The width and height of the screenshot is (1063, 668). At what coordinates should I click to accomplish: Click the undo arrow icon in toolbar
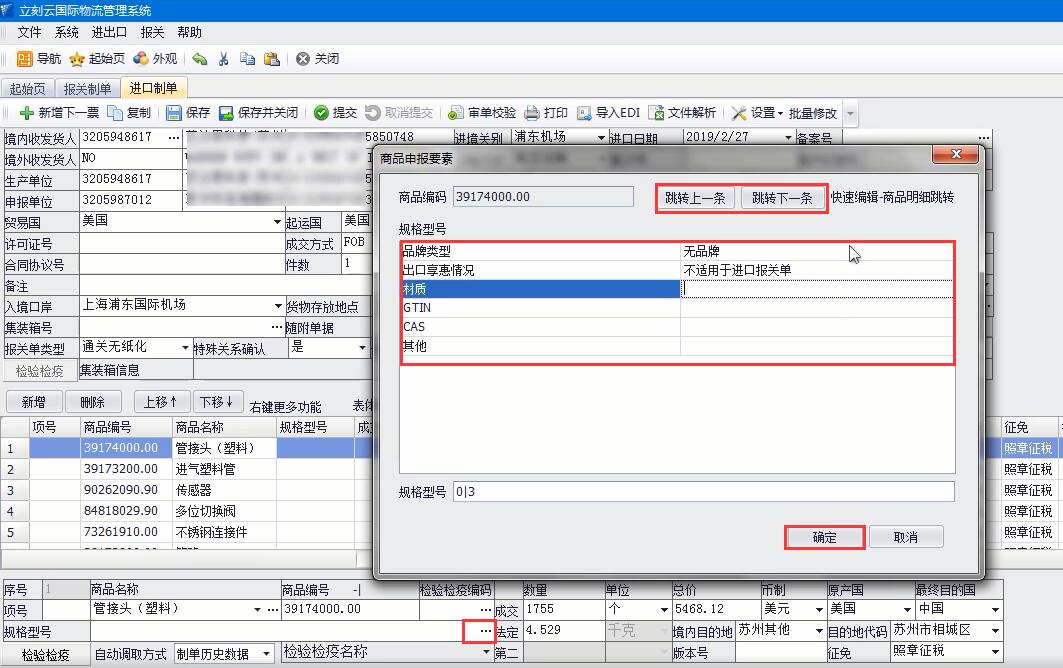200,59
